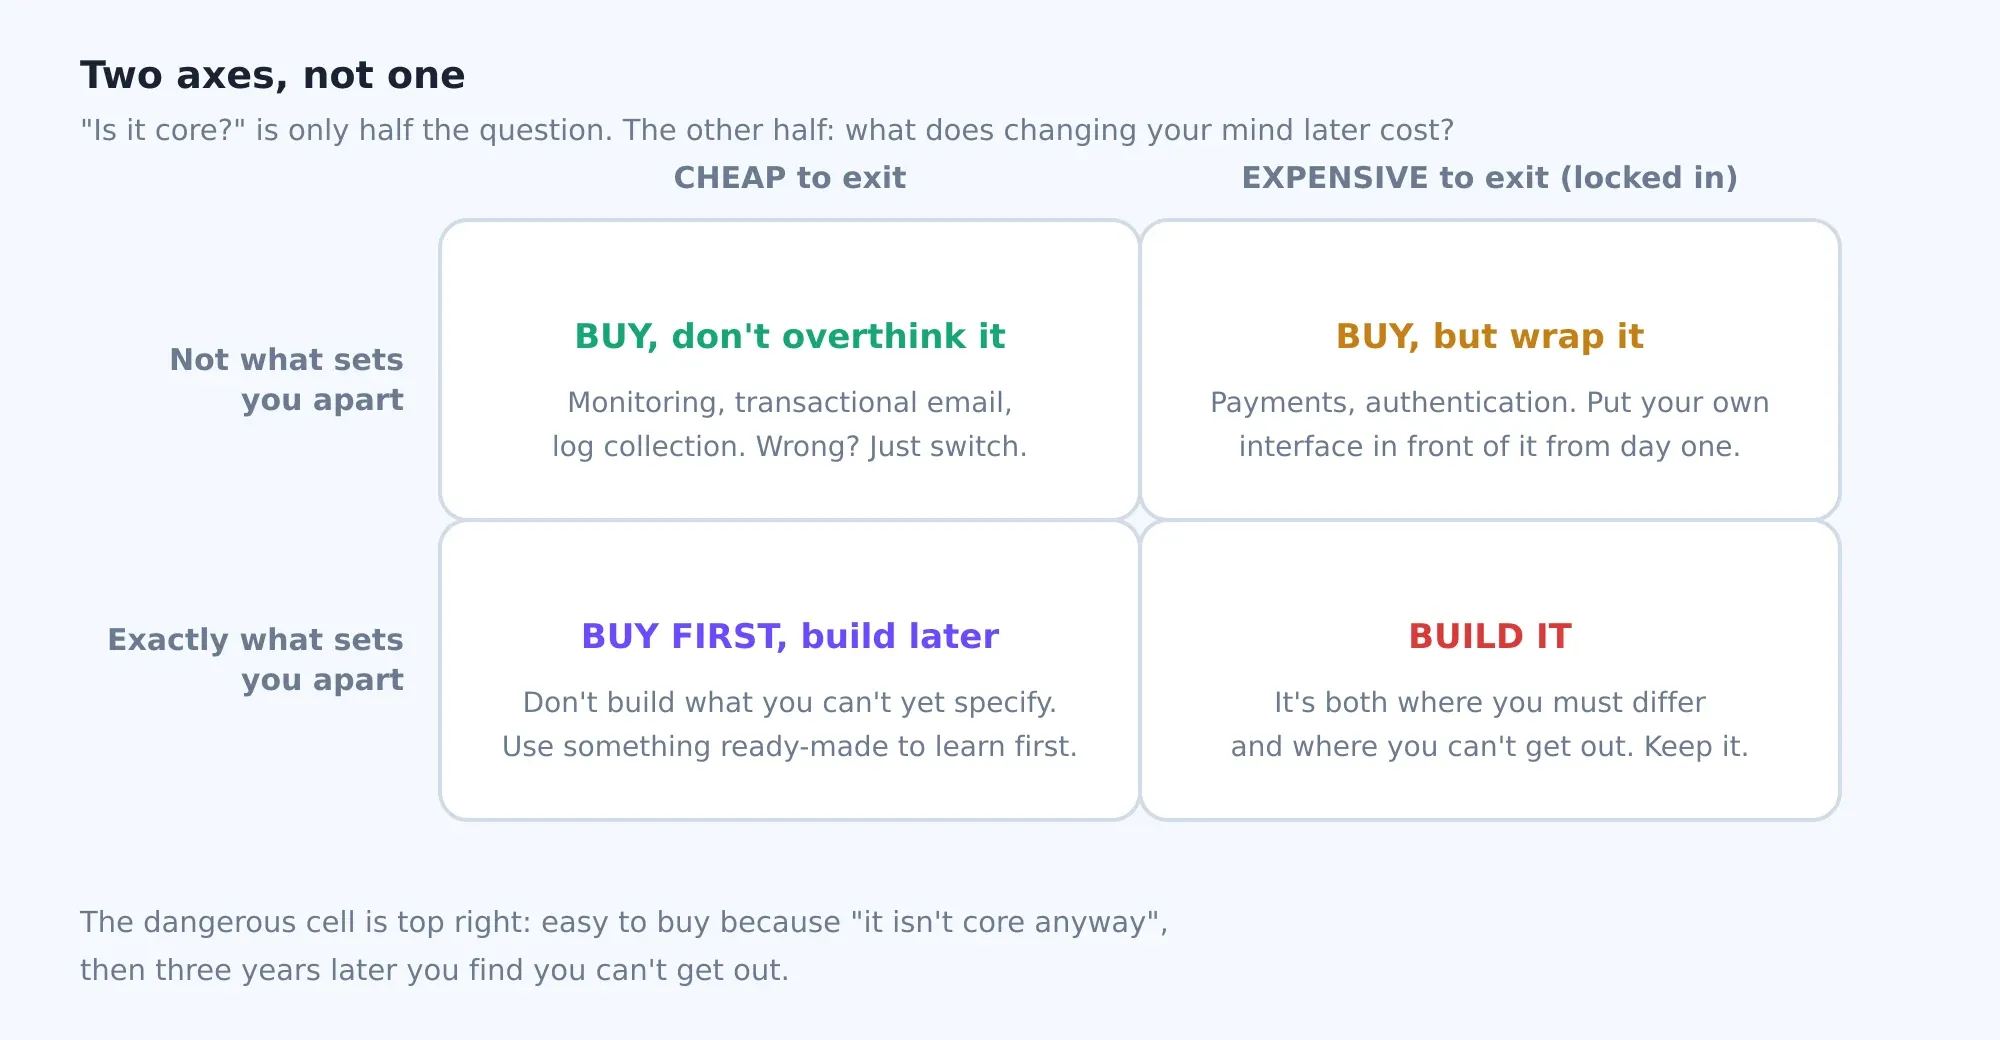The width and height of the screenshot is (2000, 1040).
Task: Click the footer line 'The dangerous cell is top right'
Action: [624, 922]
